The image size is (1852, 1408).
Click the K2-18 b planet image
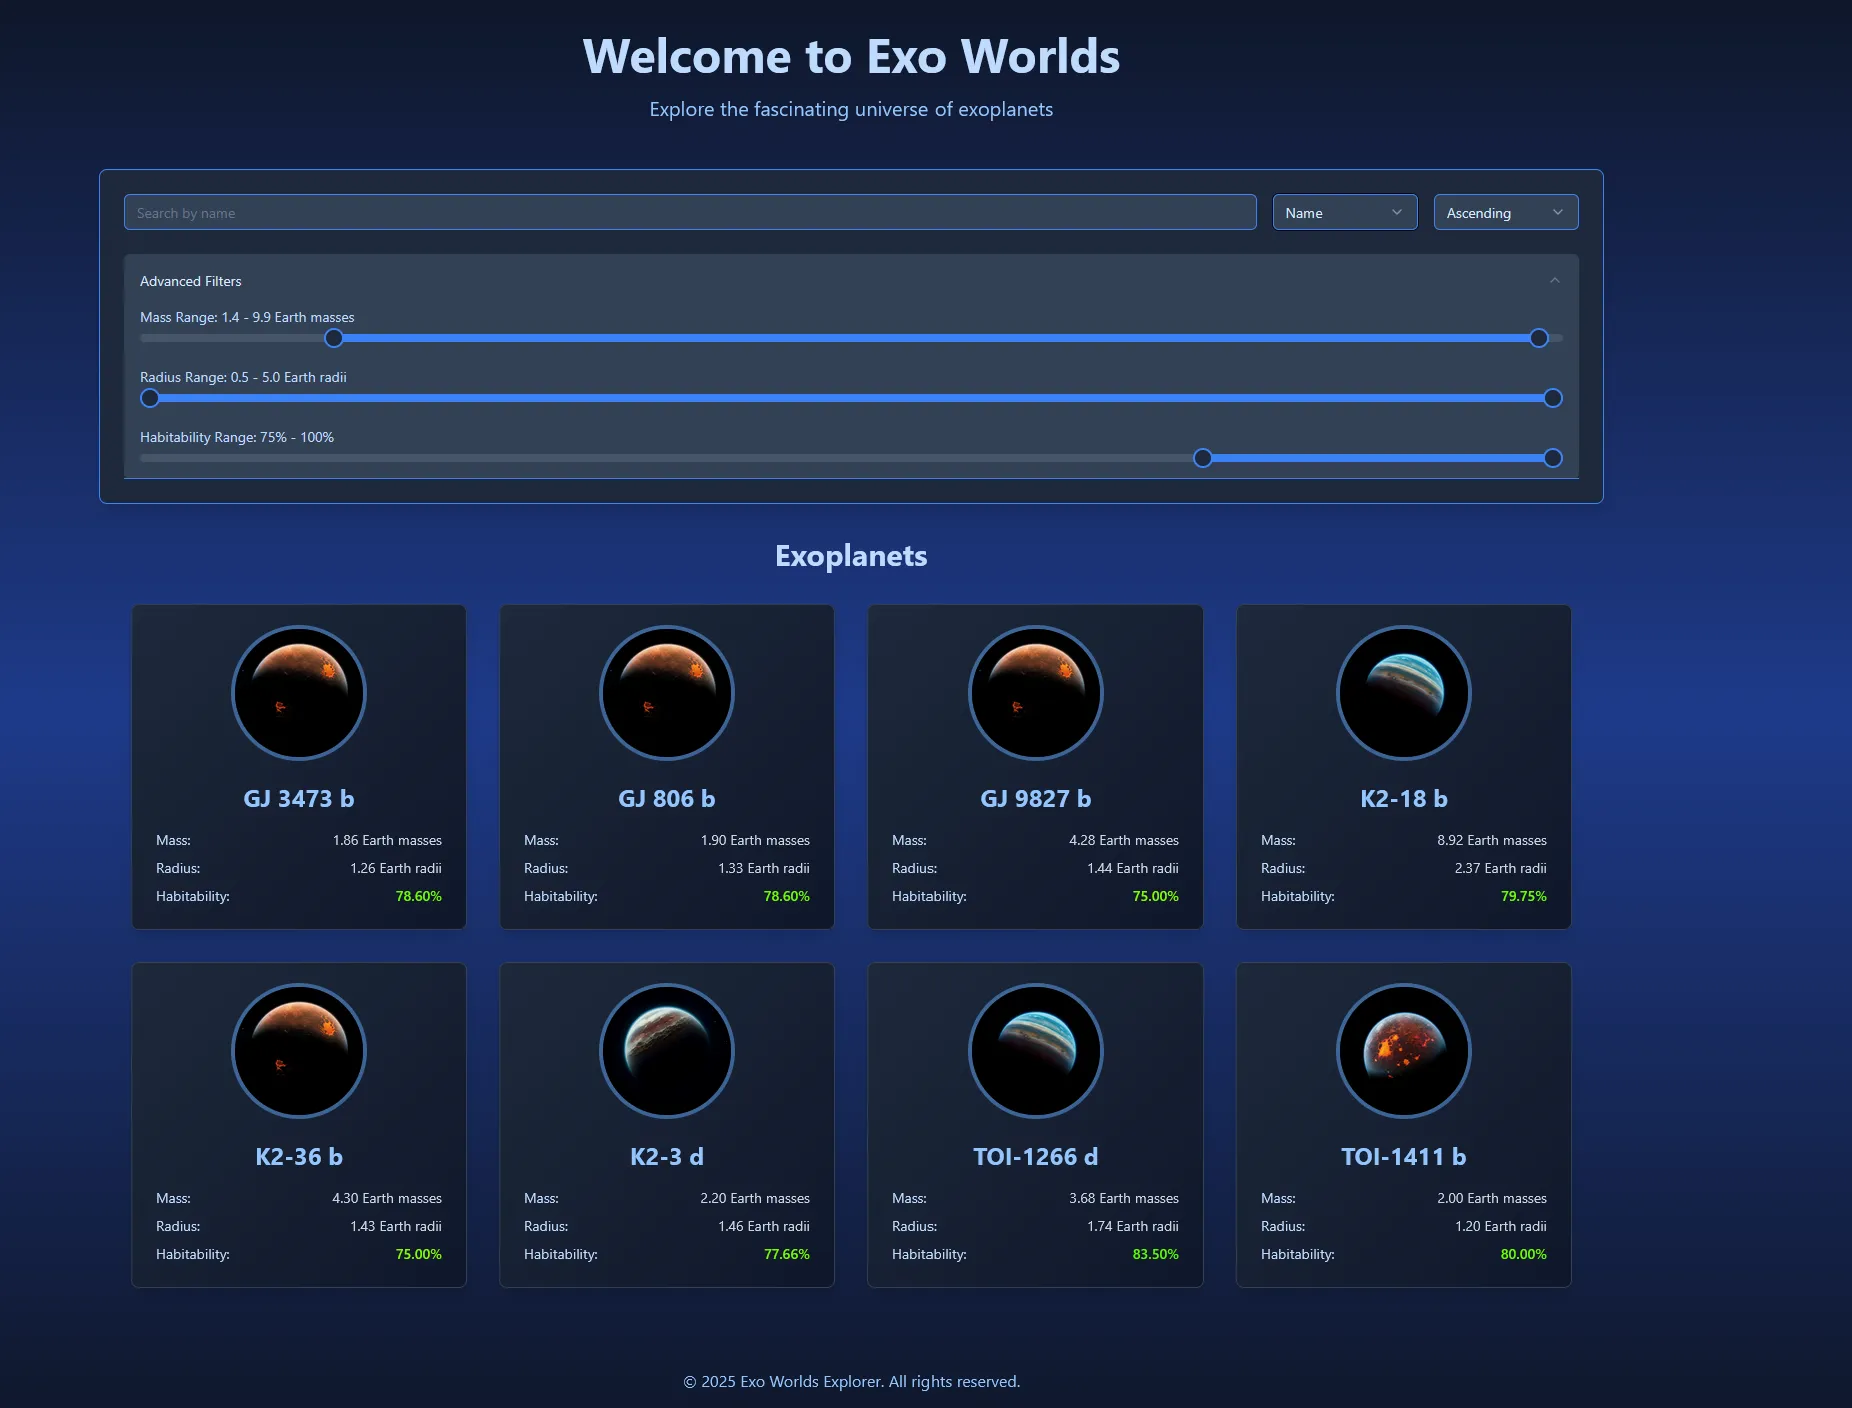pos(1403,693)
